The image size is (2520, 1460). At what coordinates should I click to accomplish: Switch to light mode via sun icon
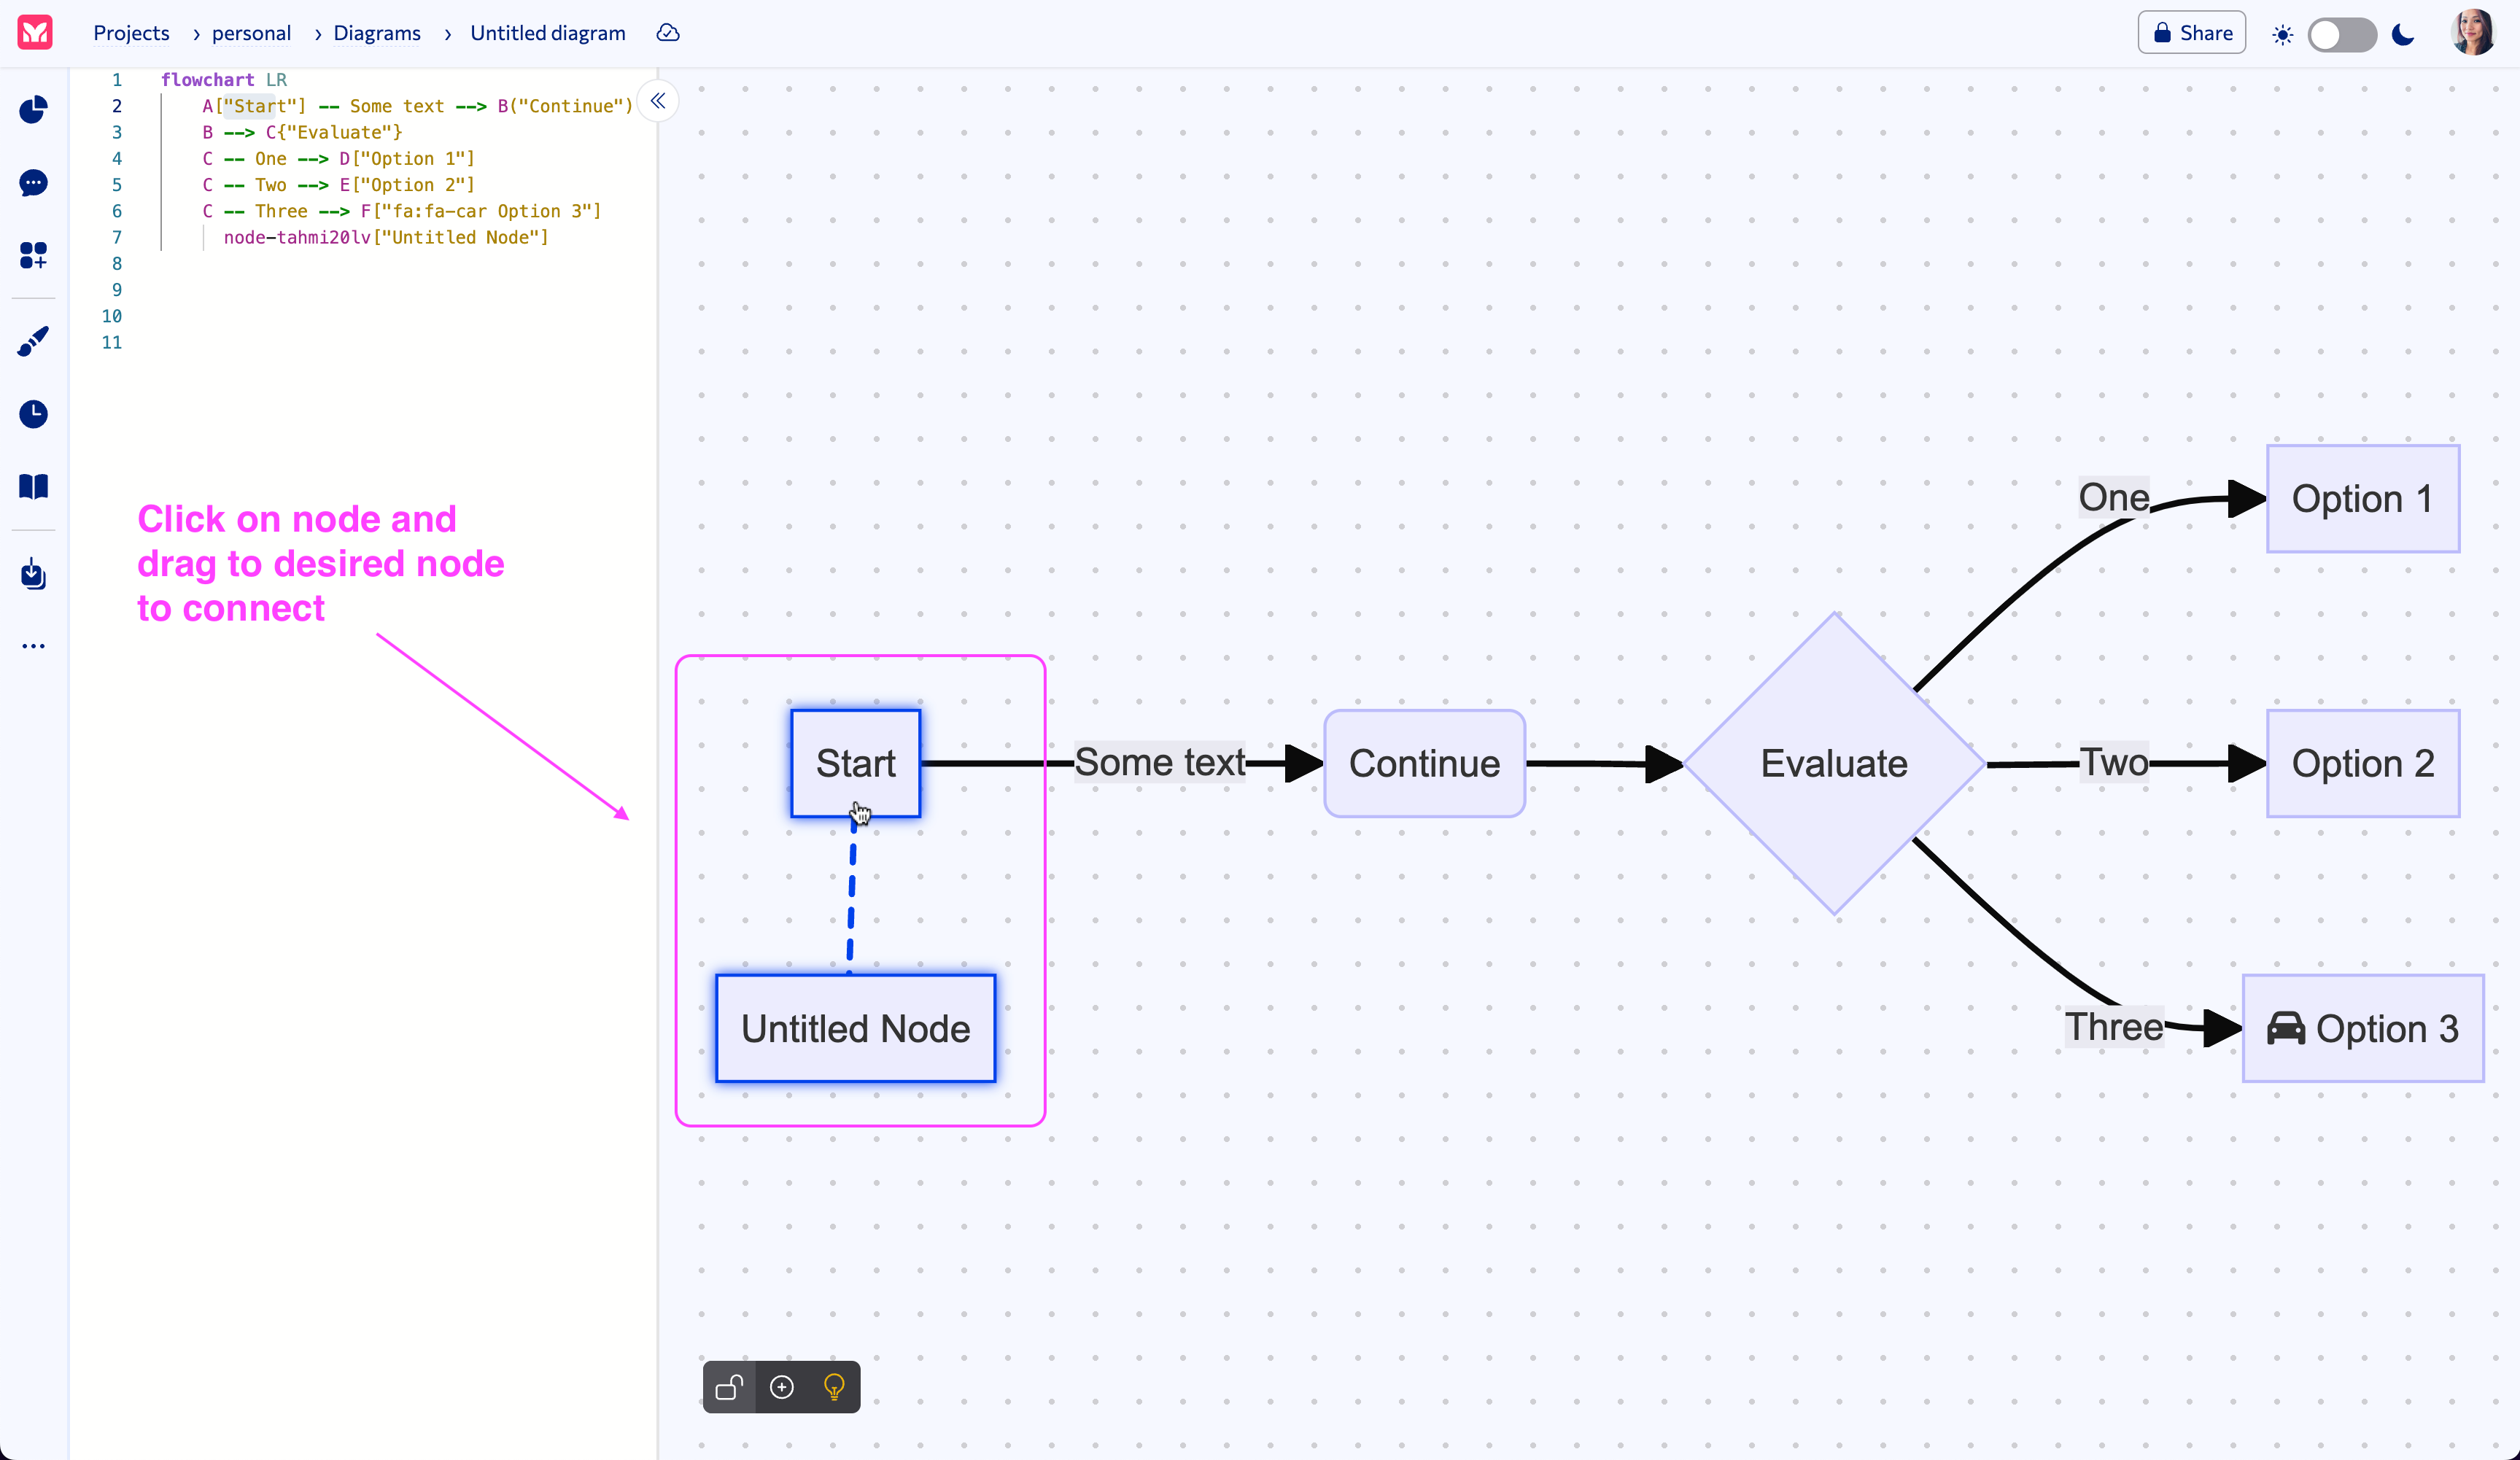[2283, 33]
